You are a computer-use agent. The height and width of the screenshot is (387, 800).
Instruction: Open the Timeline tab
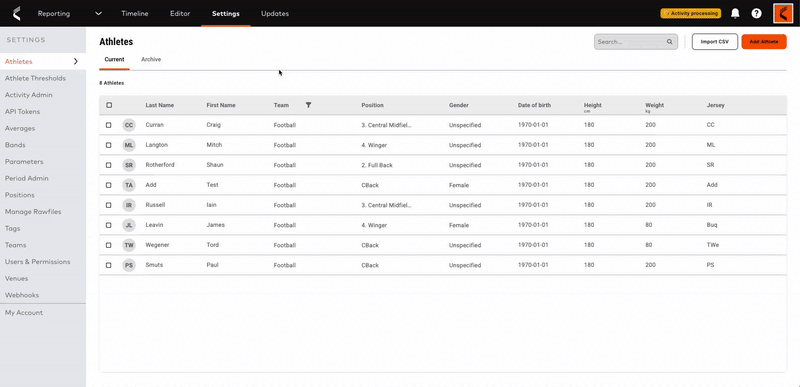(135, 14)
